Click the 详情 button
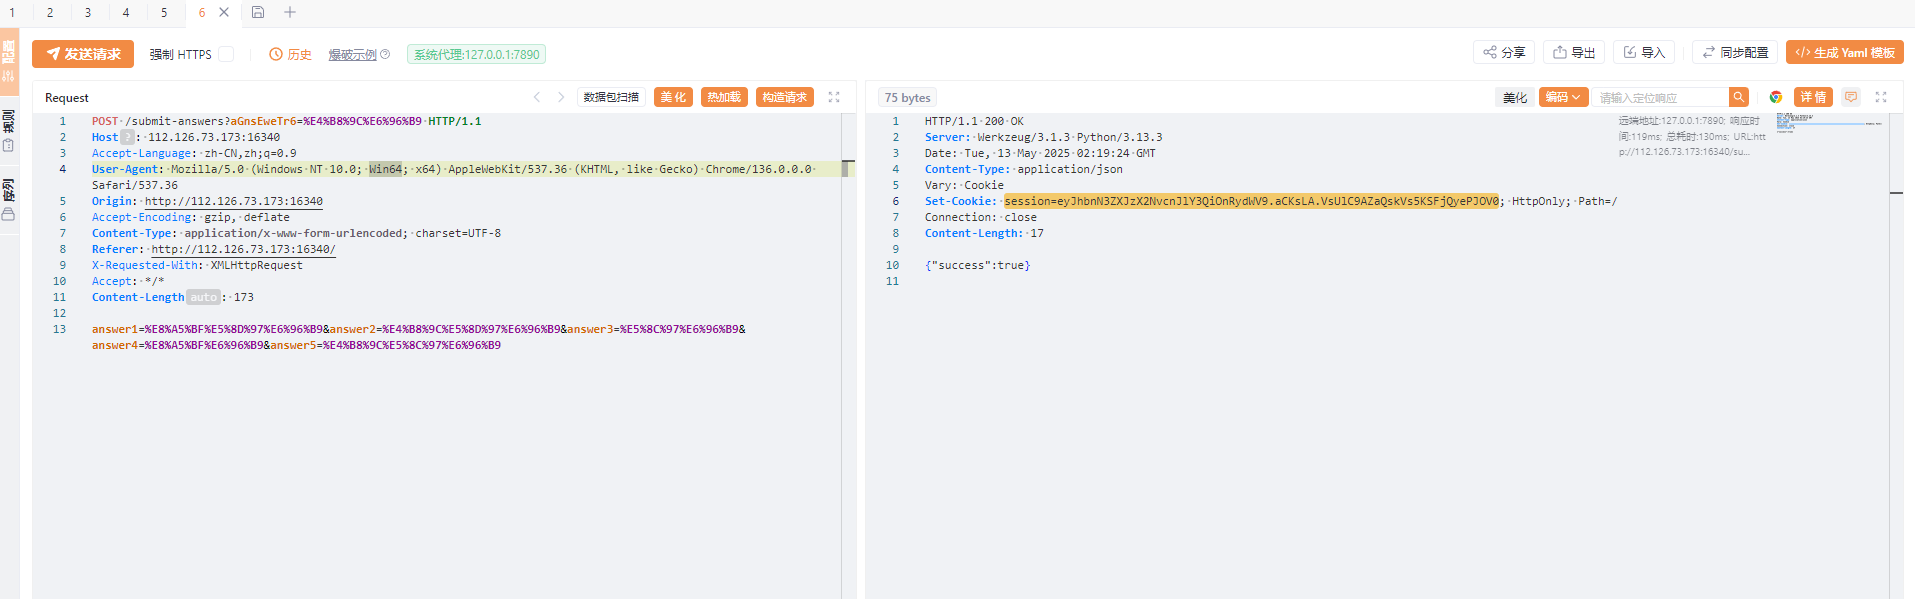Image resolution: width=1915 pixels, height=599 pixels. [x=1813, y=97]
